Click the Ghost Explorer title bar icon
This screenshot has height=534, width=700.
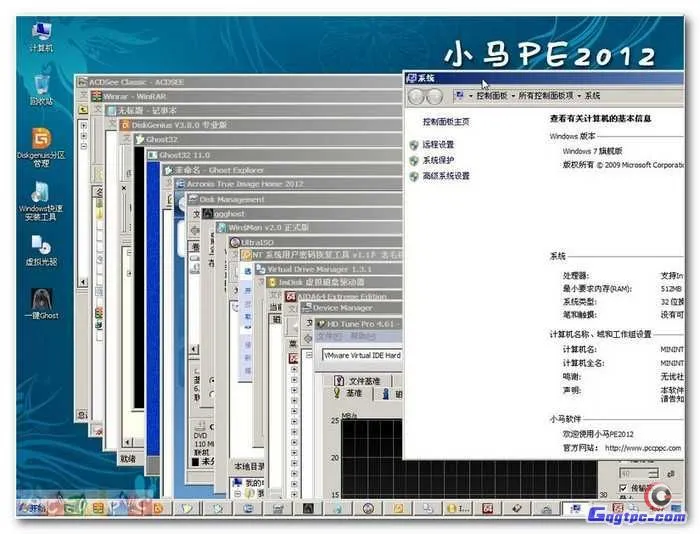(x=168, y=170)
